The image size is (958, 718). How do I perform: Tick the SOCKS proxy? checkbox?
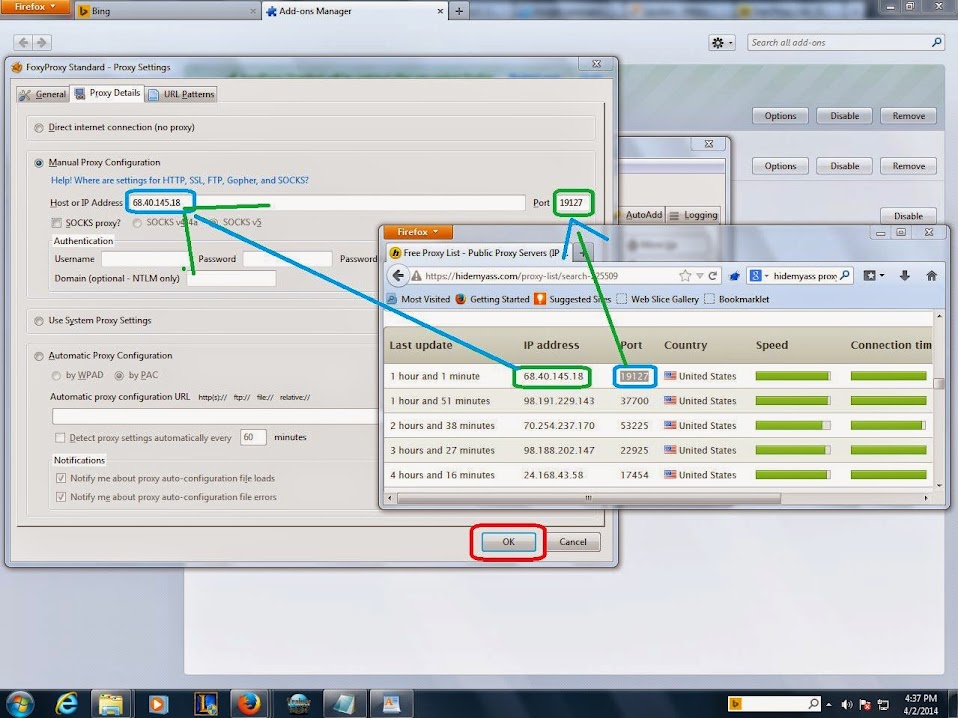click(57, 222)
